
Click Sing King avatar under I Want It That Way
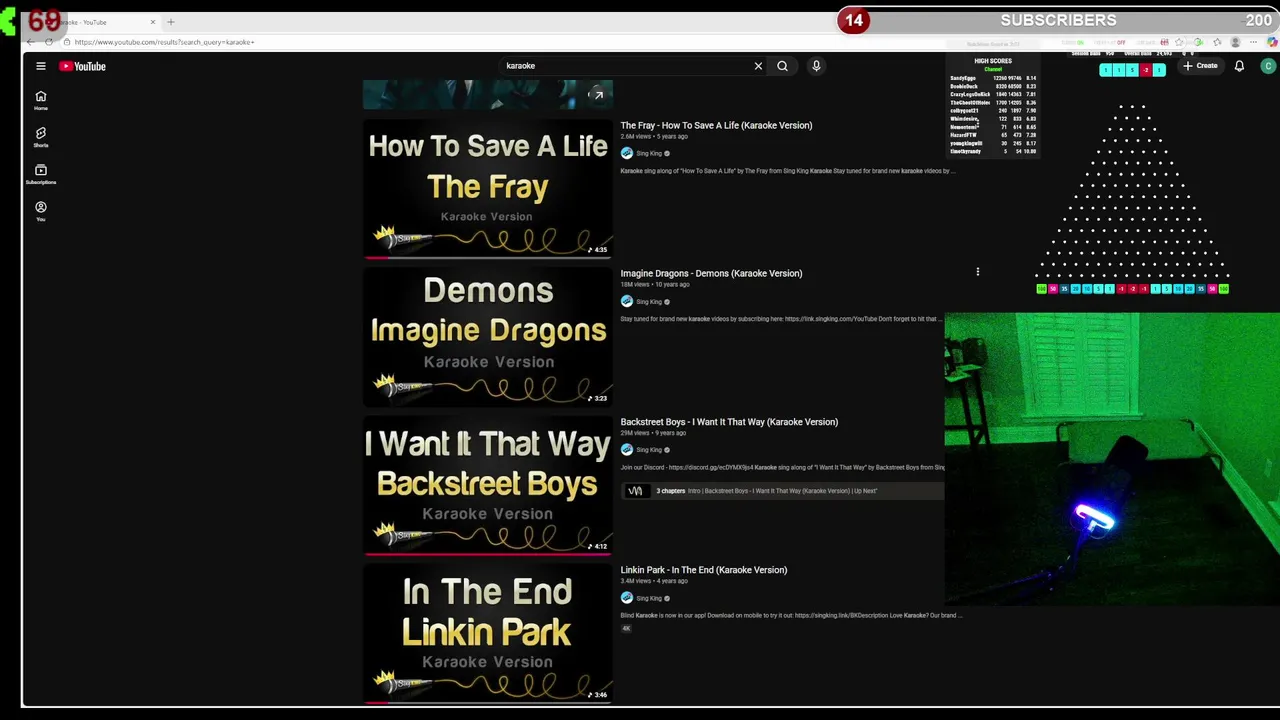627,450
